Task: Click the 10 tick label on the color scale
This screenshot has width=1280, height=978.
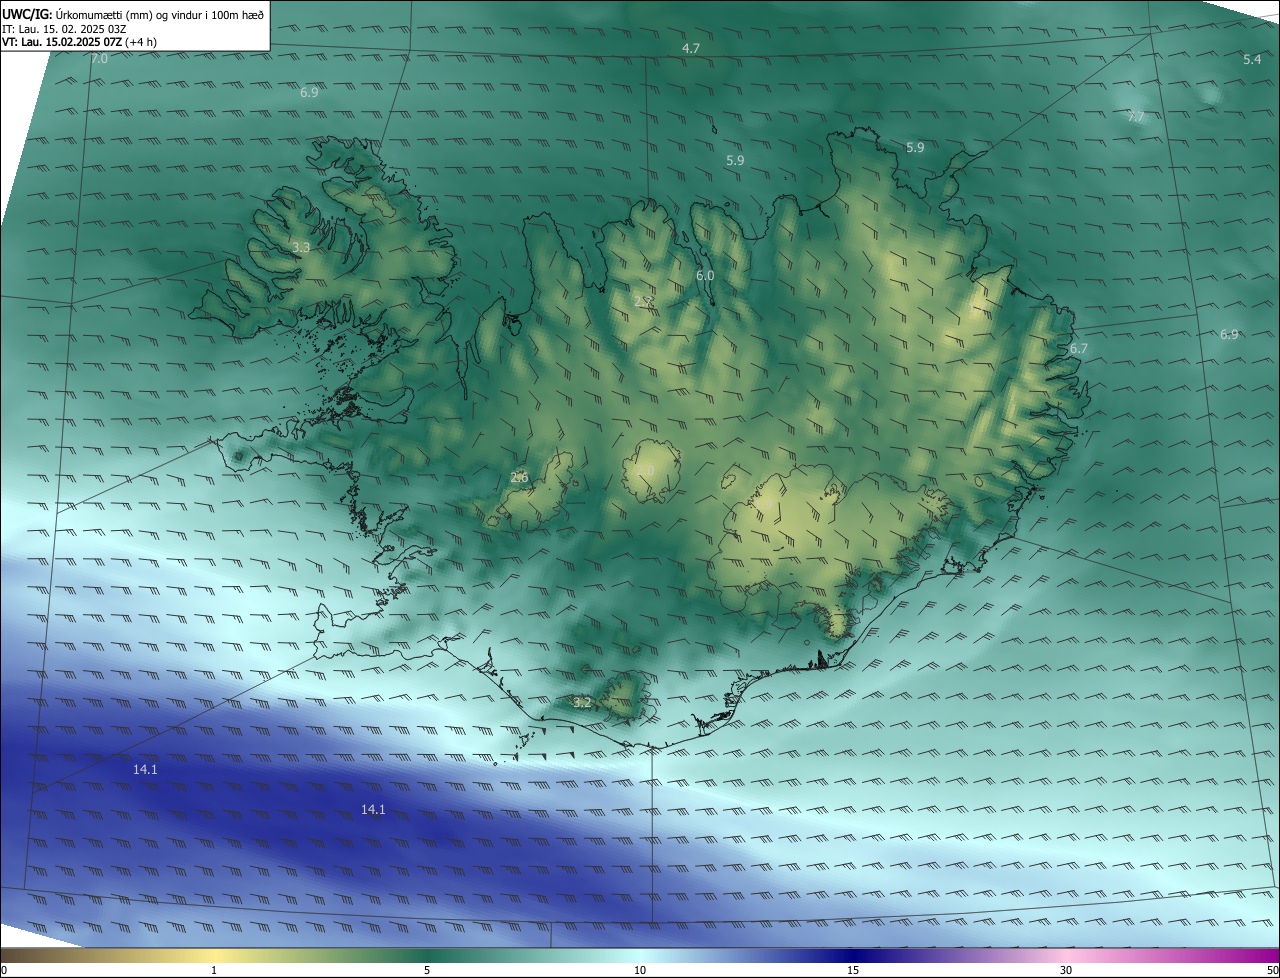Action: tap(640, 970)
